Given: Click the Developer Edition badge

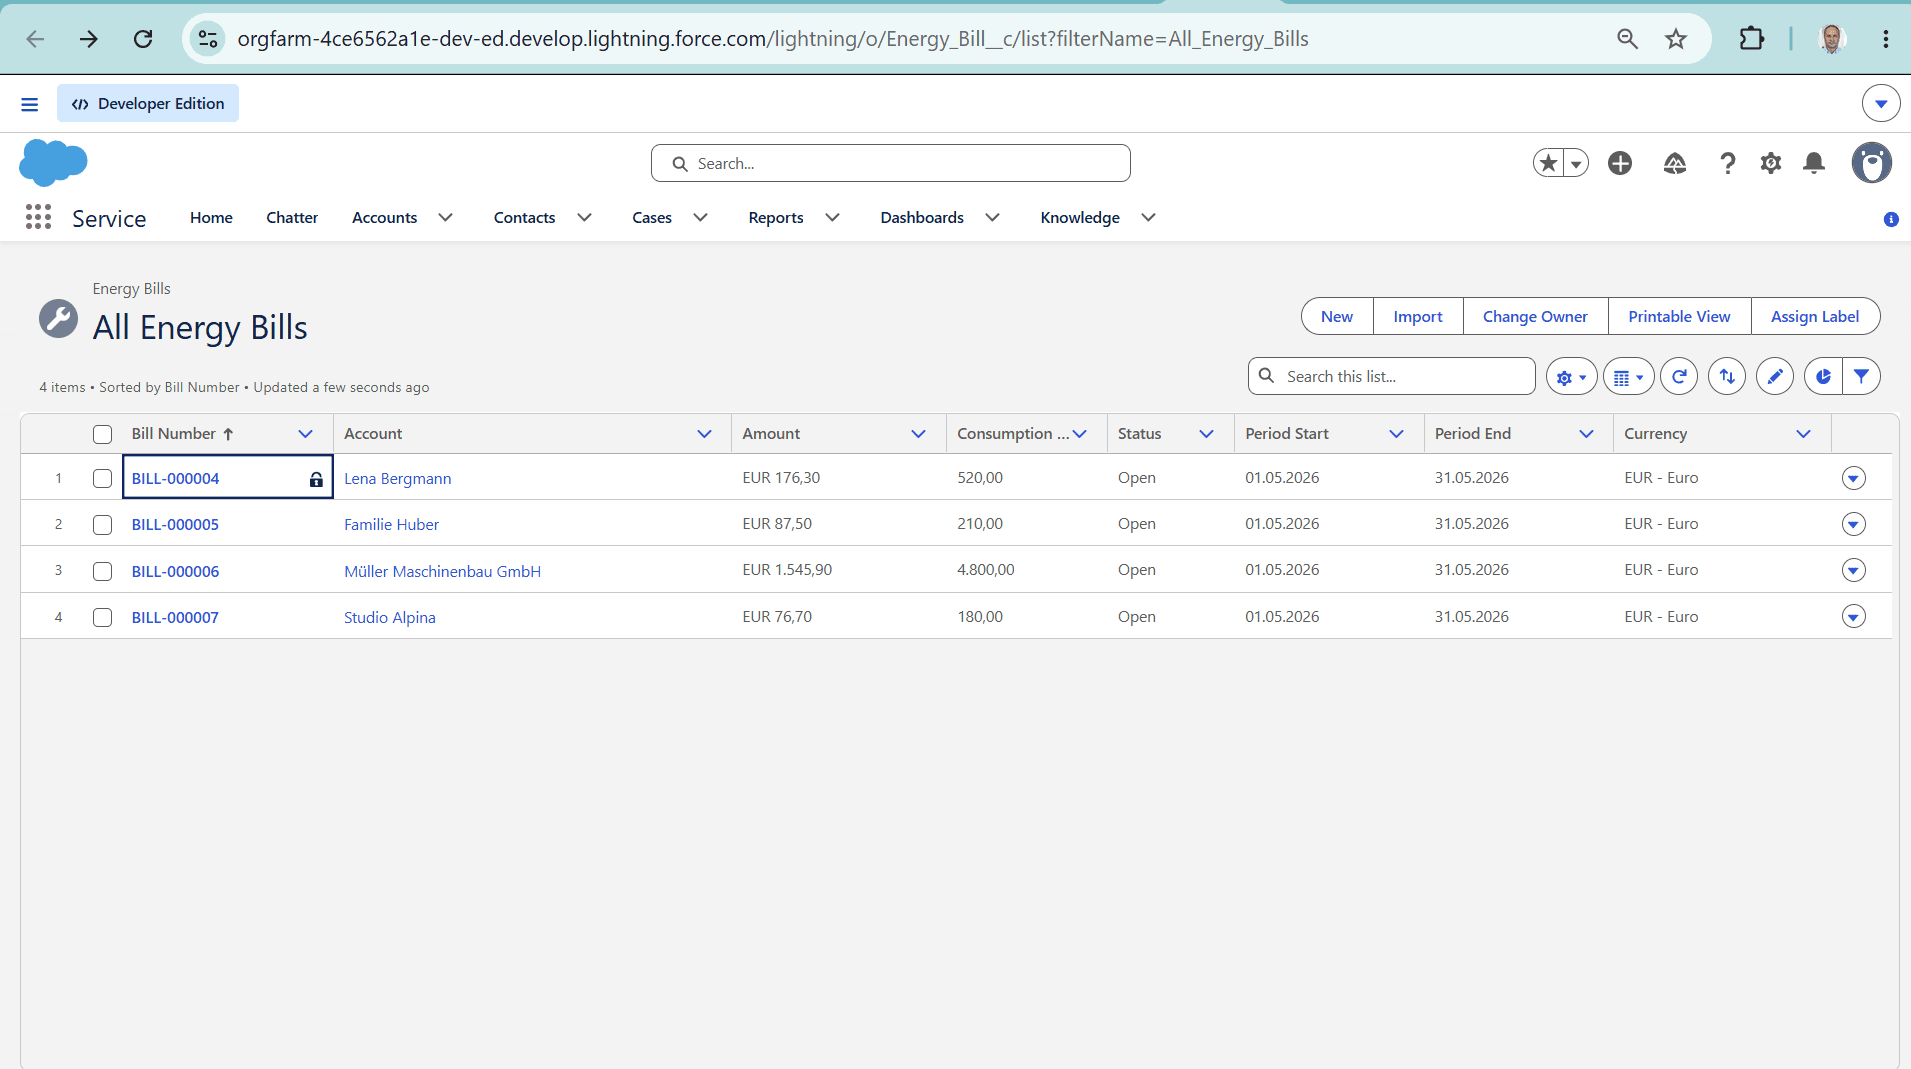Looking at the screenshot, I should (x=148, y=104).
